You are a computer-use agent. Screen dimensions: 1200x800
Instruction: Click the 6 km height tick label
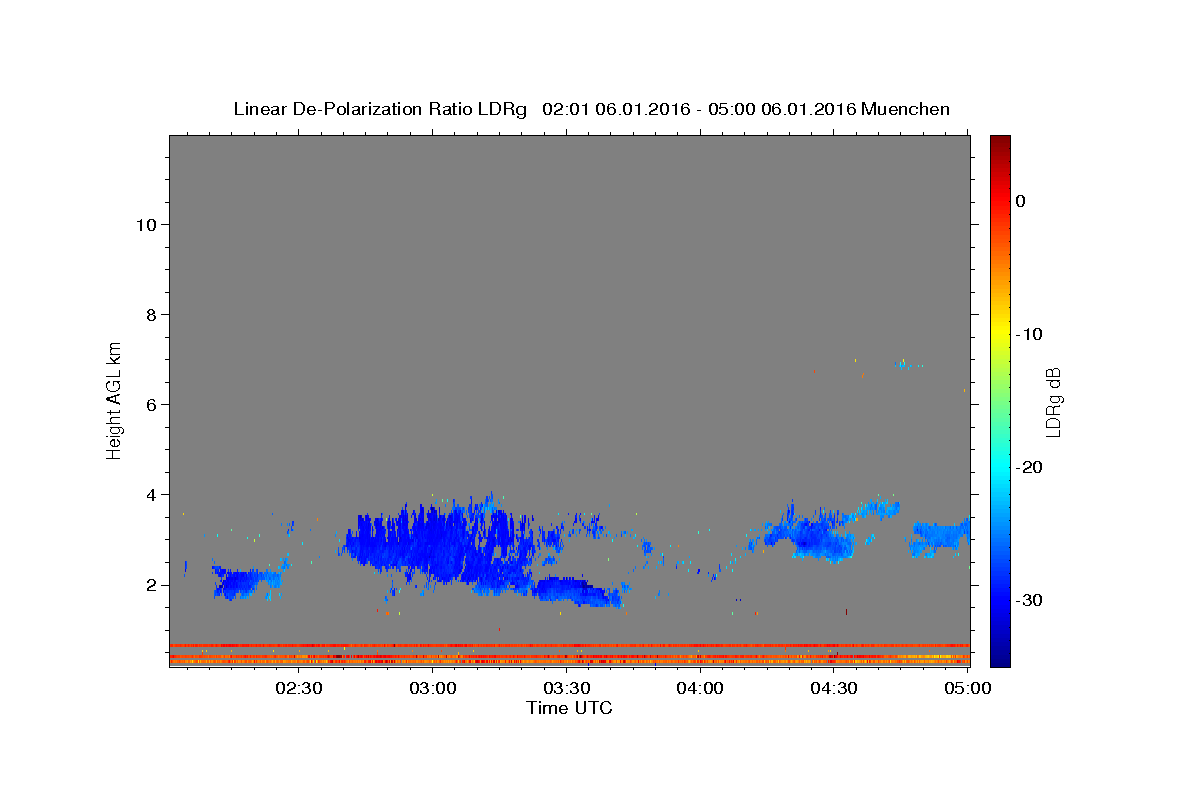150,404
